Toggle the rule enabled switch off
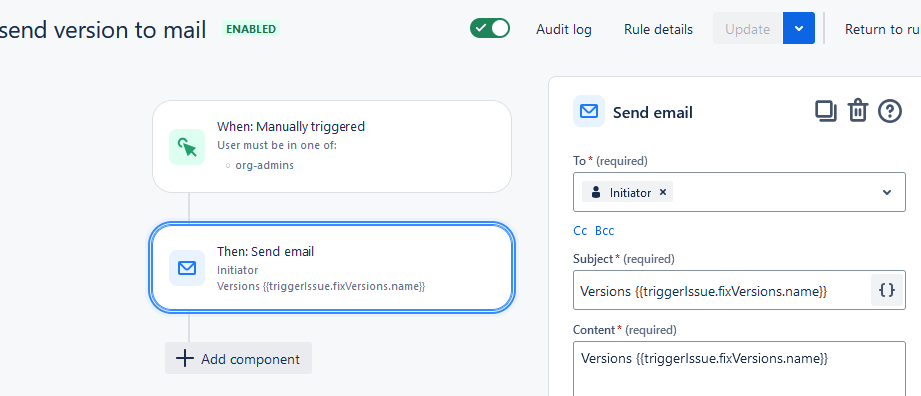921x396 pixels. coord(490,28)
